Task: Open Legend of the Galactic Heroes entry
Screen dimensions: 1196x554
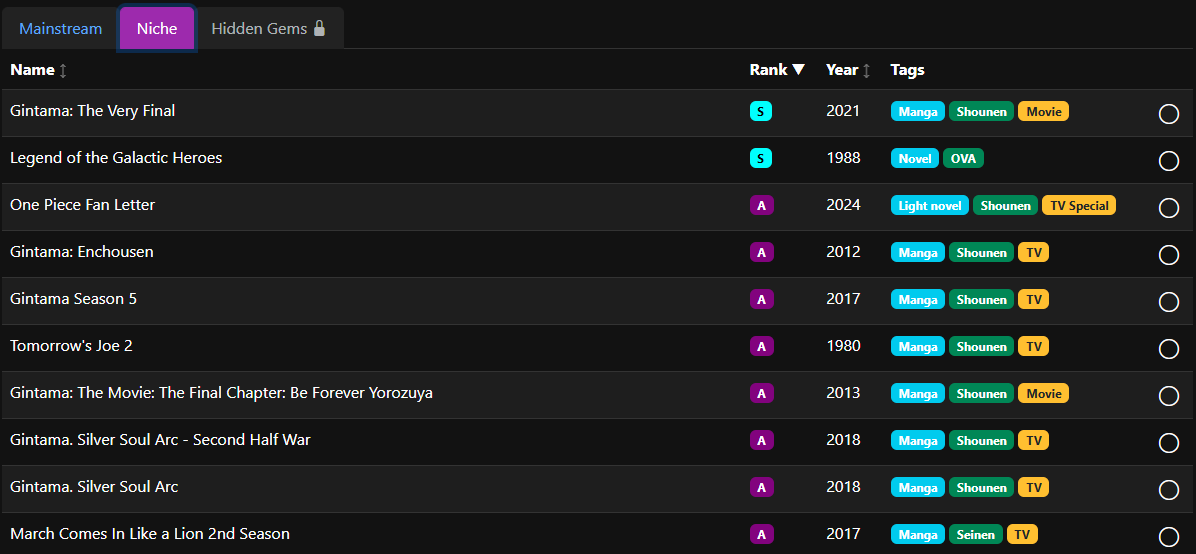Action: (x=116, y=158)
